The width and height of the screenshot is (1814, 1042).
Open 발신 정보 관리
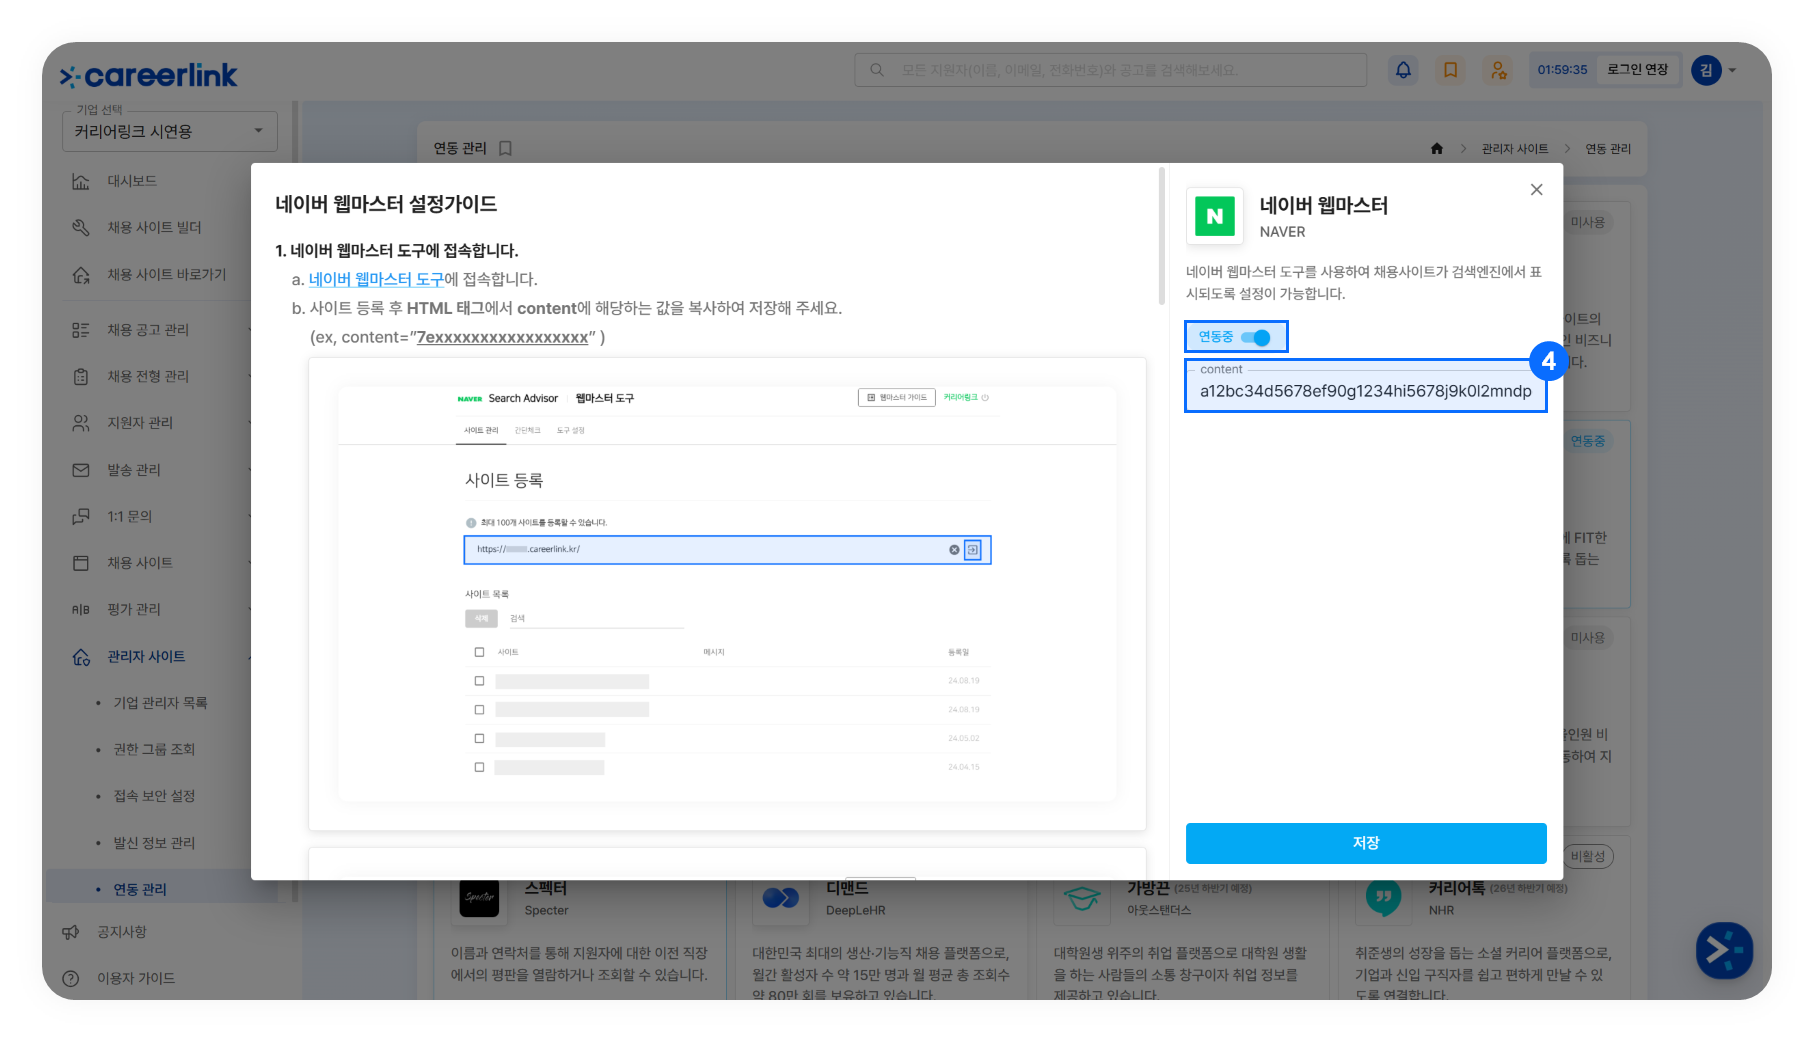(154, 843)
